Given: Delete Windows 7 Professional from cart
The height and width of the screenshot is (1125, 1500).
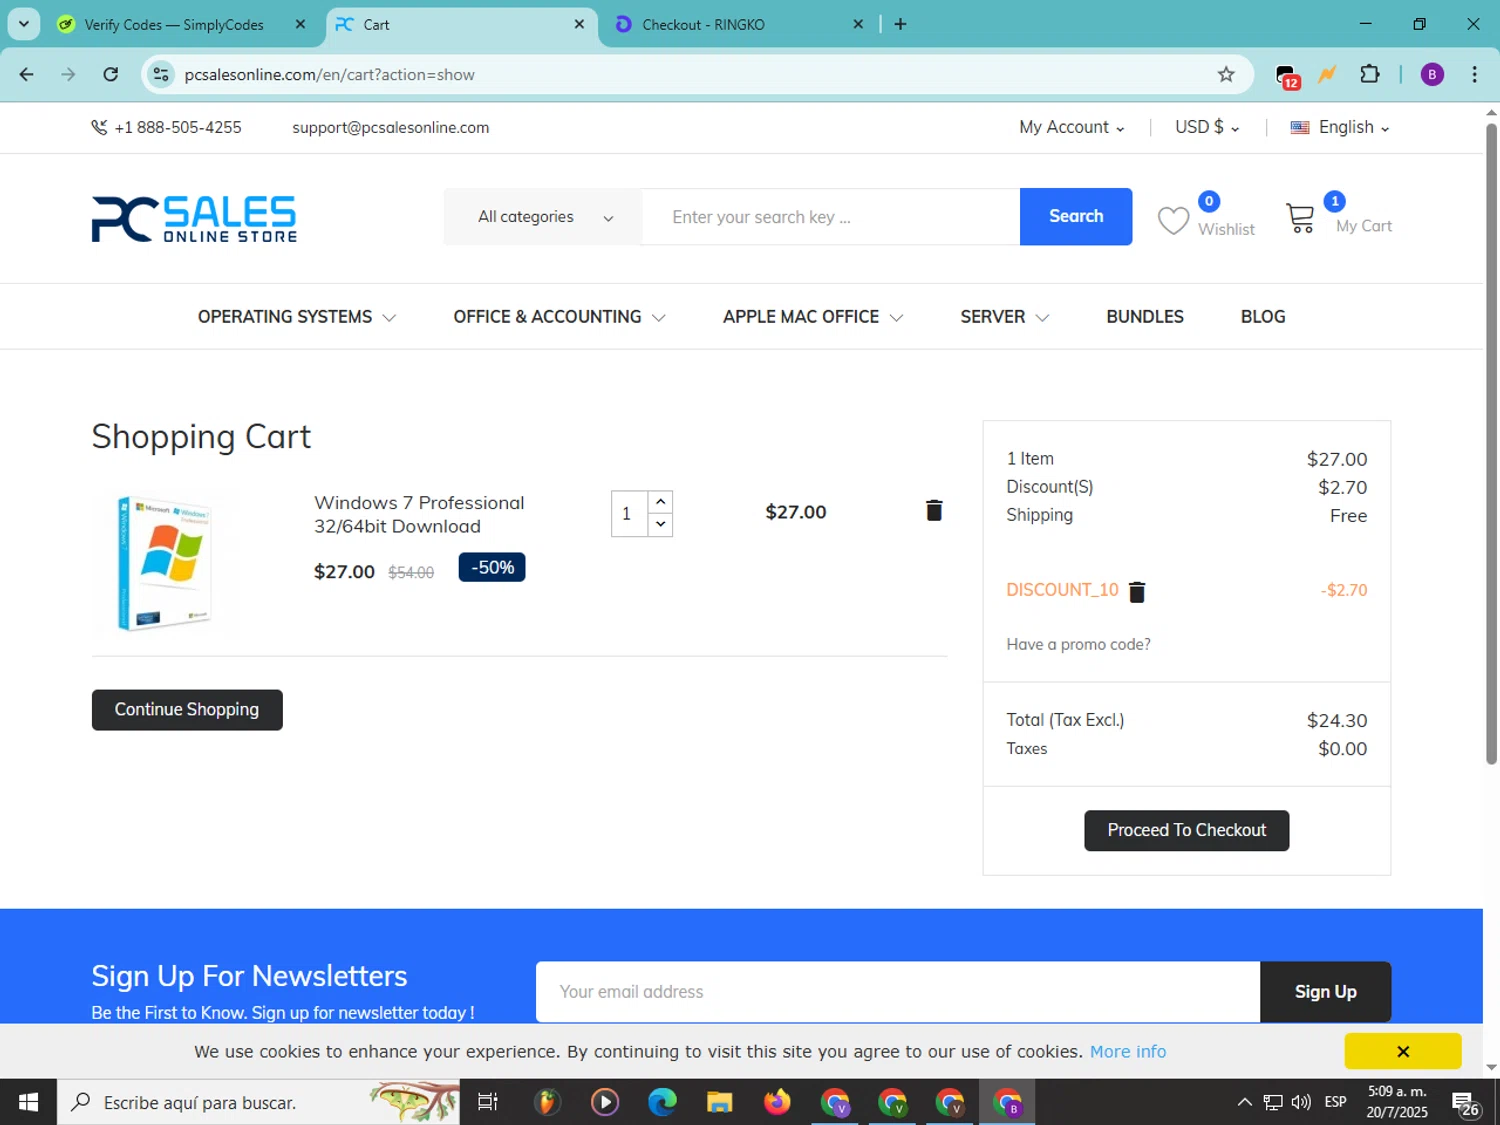Looking at the screenshot, I should click(934, 511).
